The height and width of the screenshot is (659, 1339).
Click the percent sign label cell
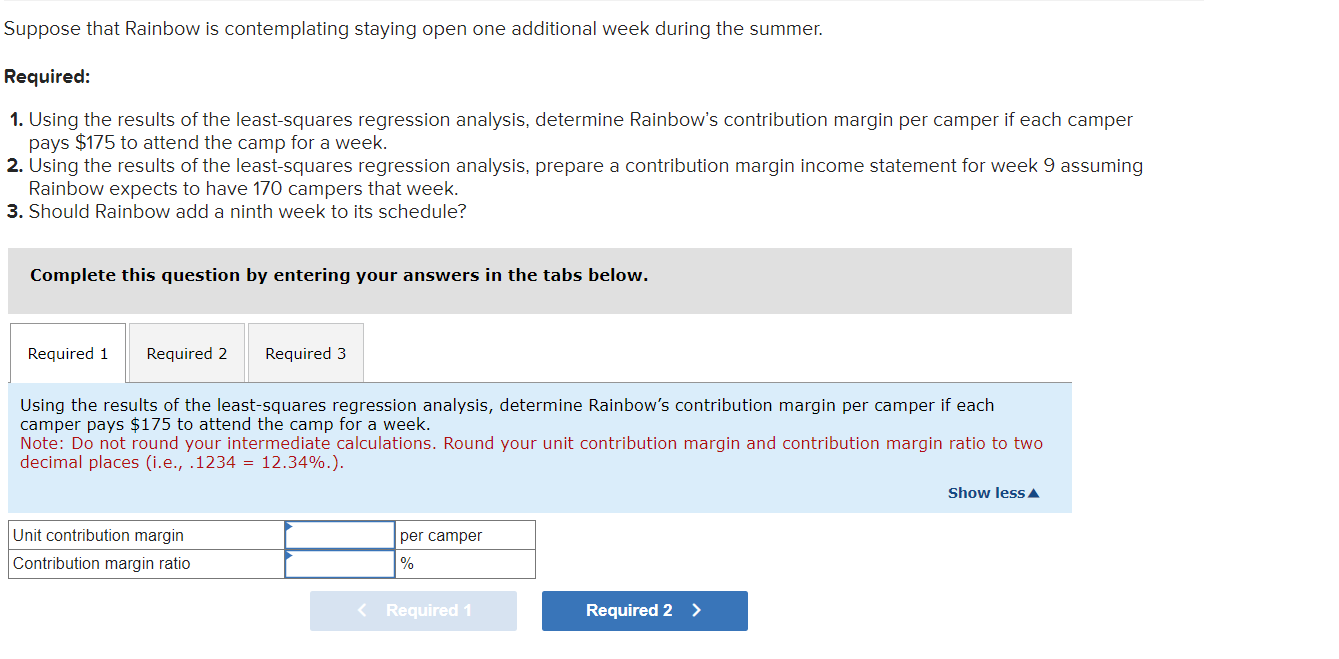point(465,563)
